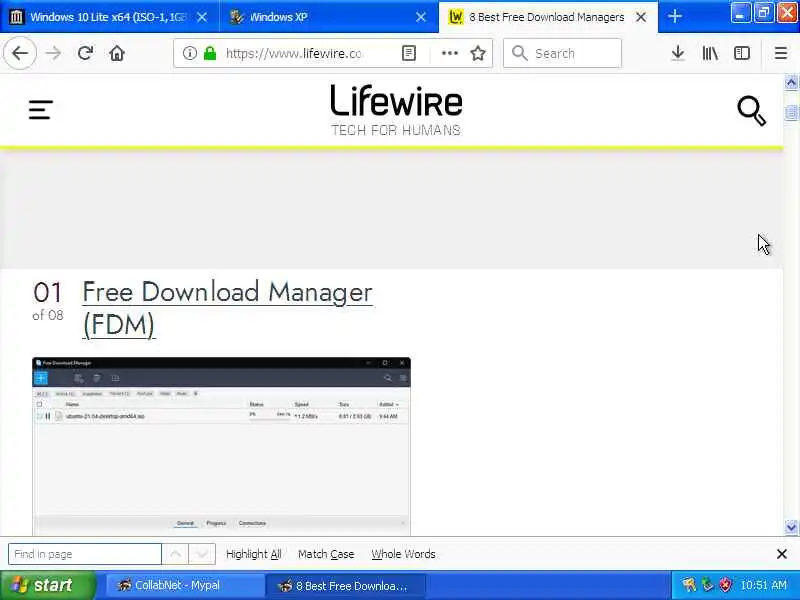Screen dimensions: 800x600
Task: Click the scrollbar down arrow
Action: pyautogui.click(x=791, y=527)
